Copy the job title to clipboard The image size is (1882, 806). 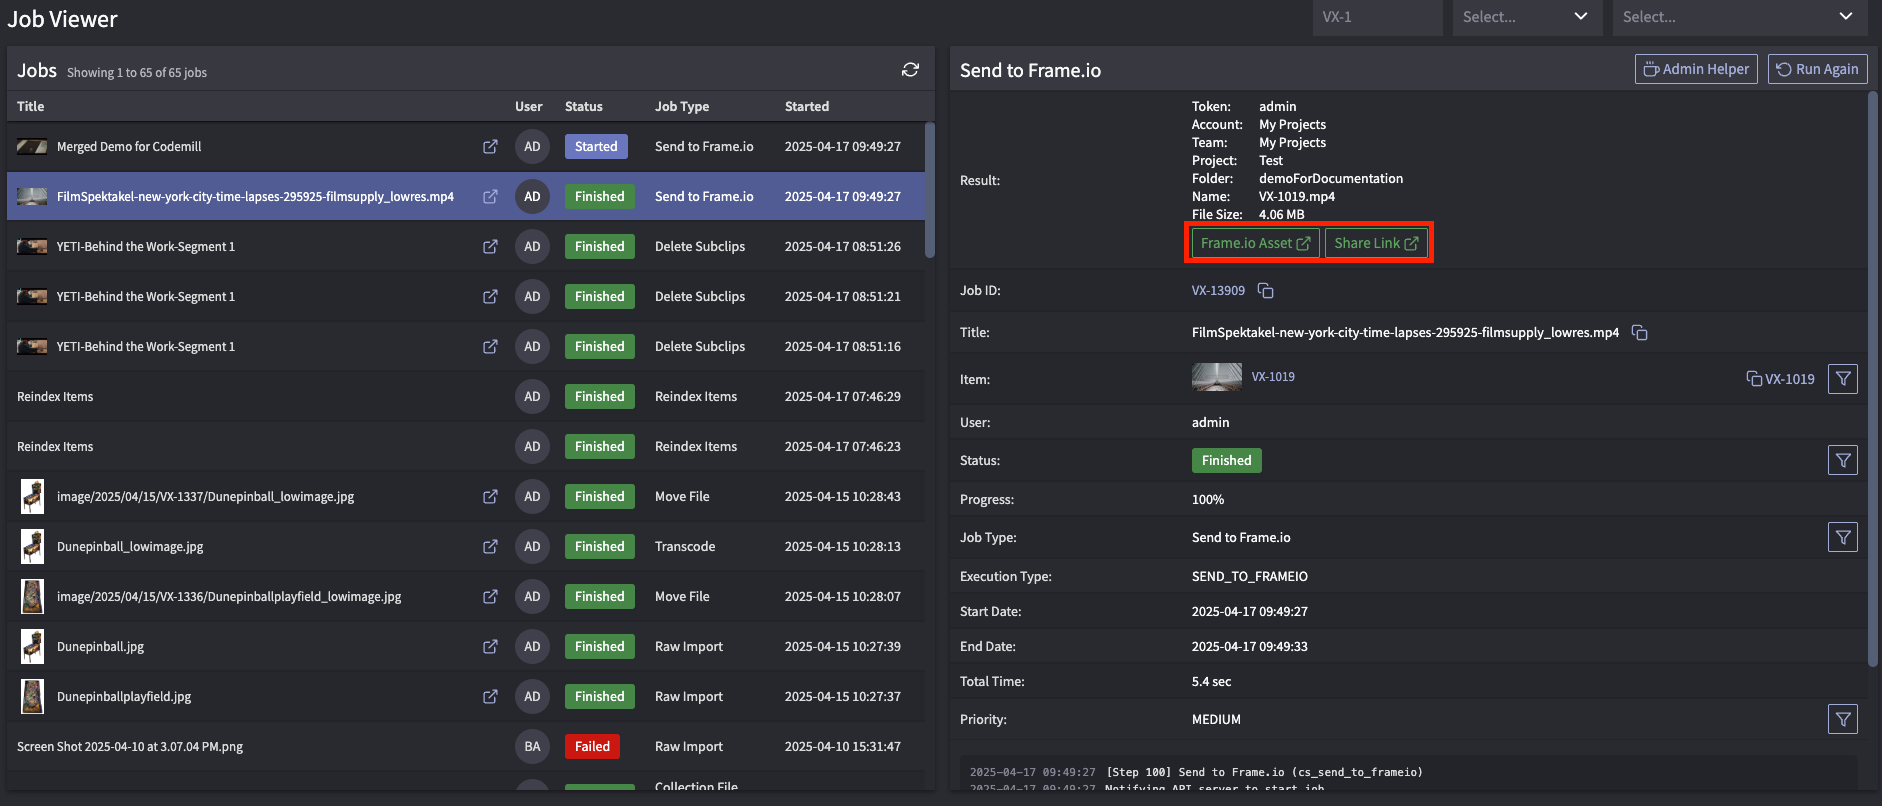tap(1640, 333)
